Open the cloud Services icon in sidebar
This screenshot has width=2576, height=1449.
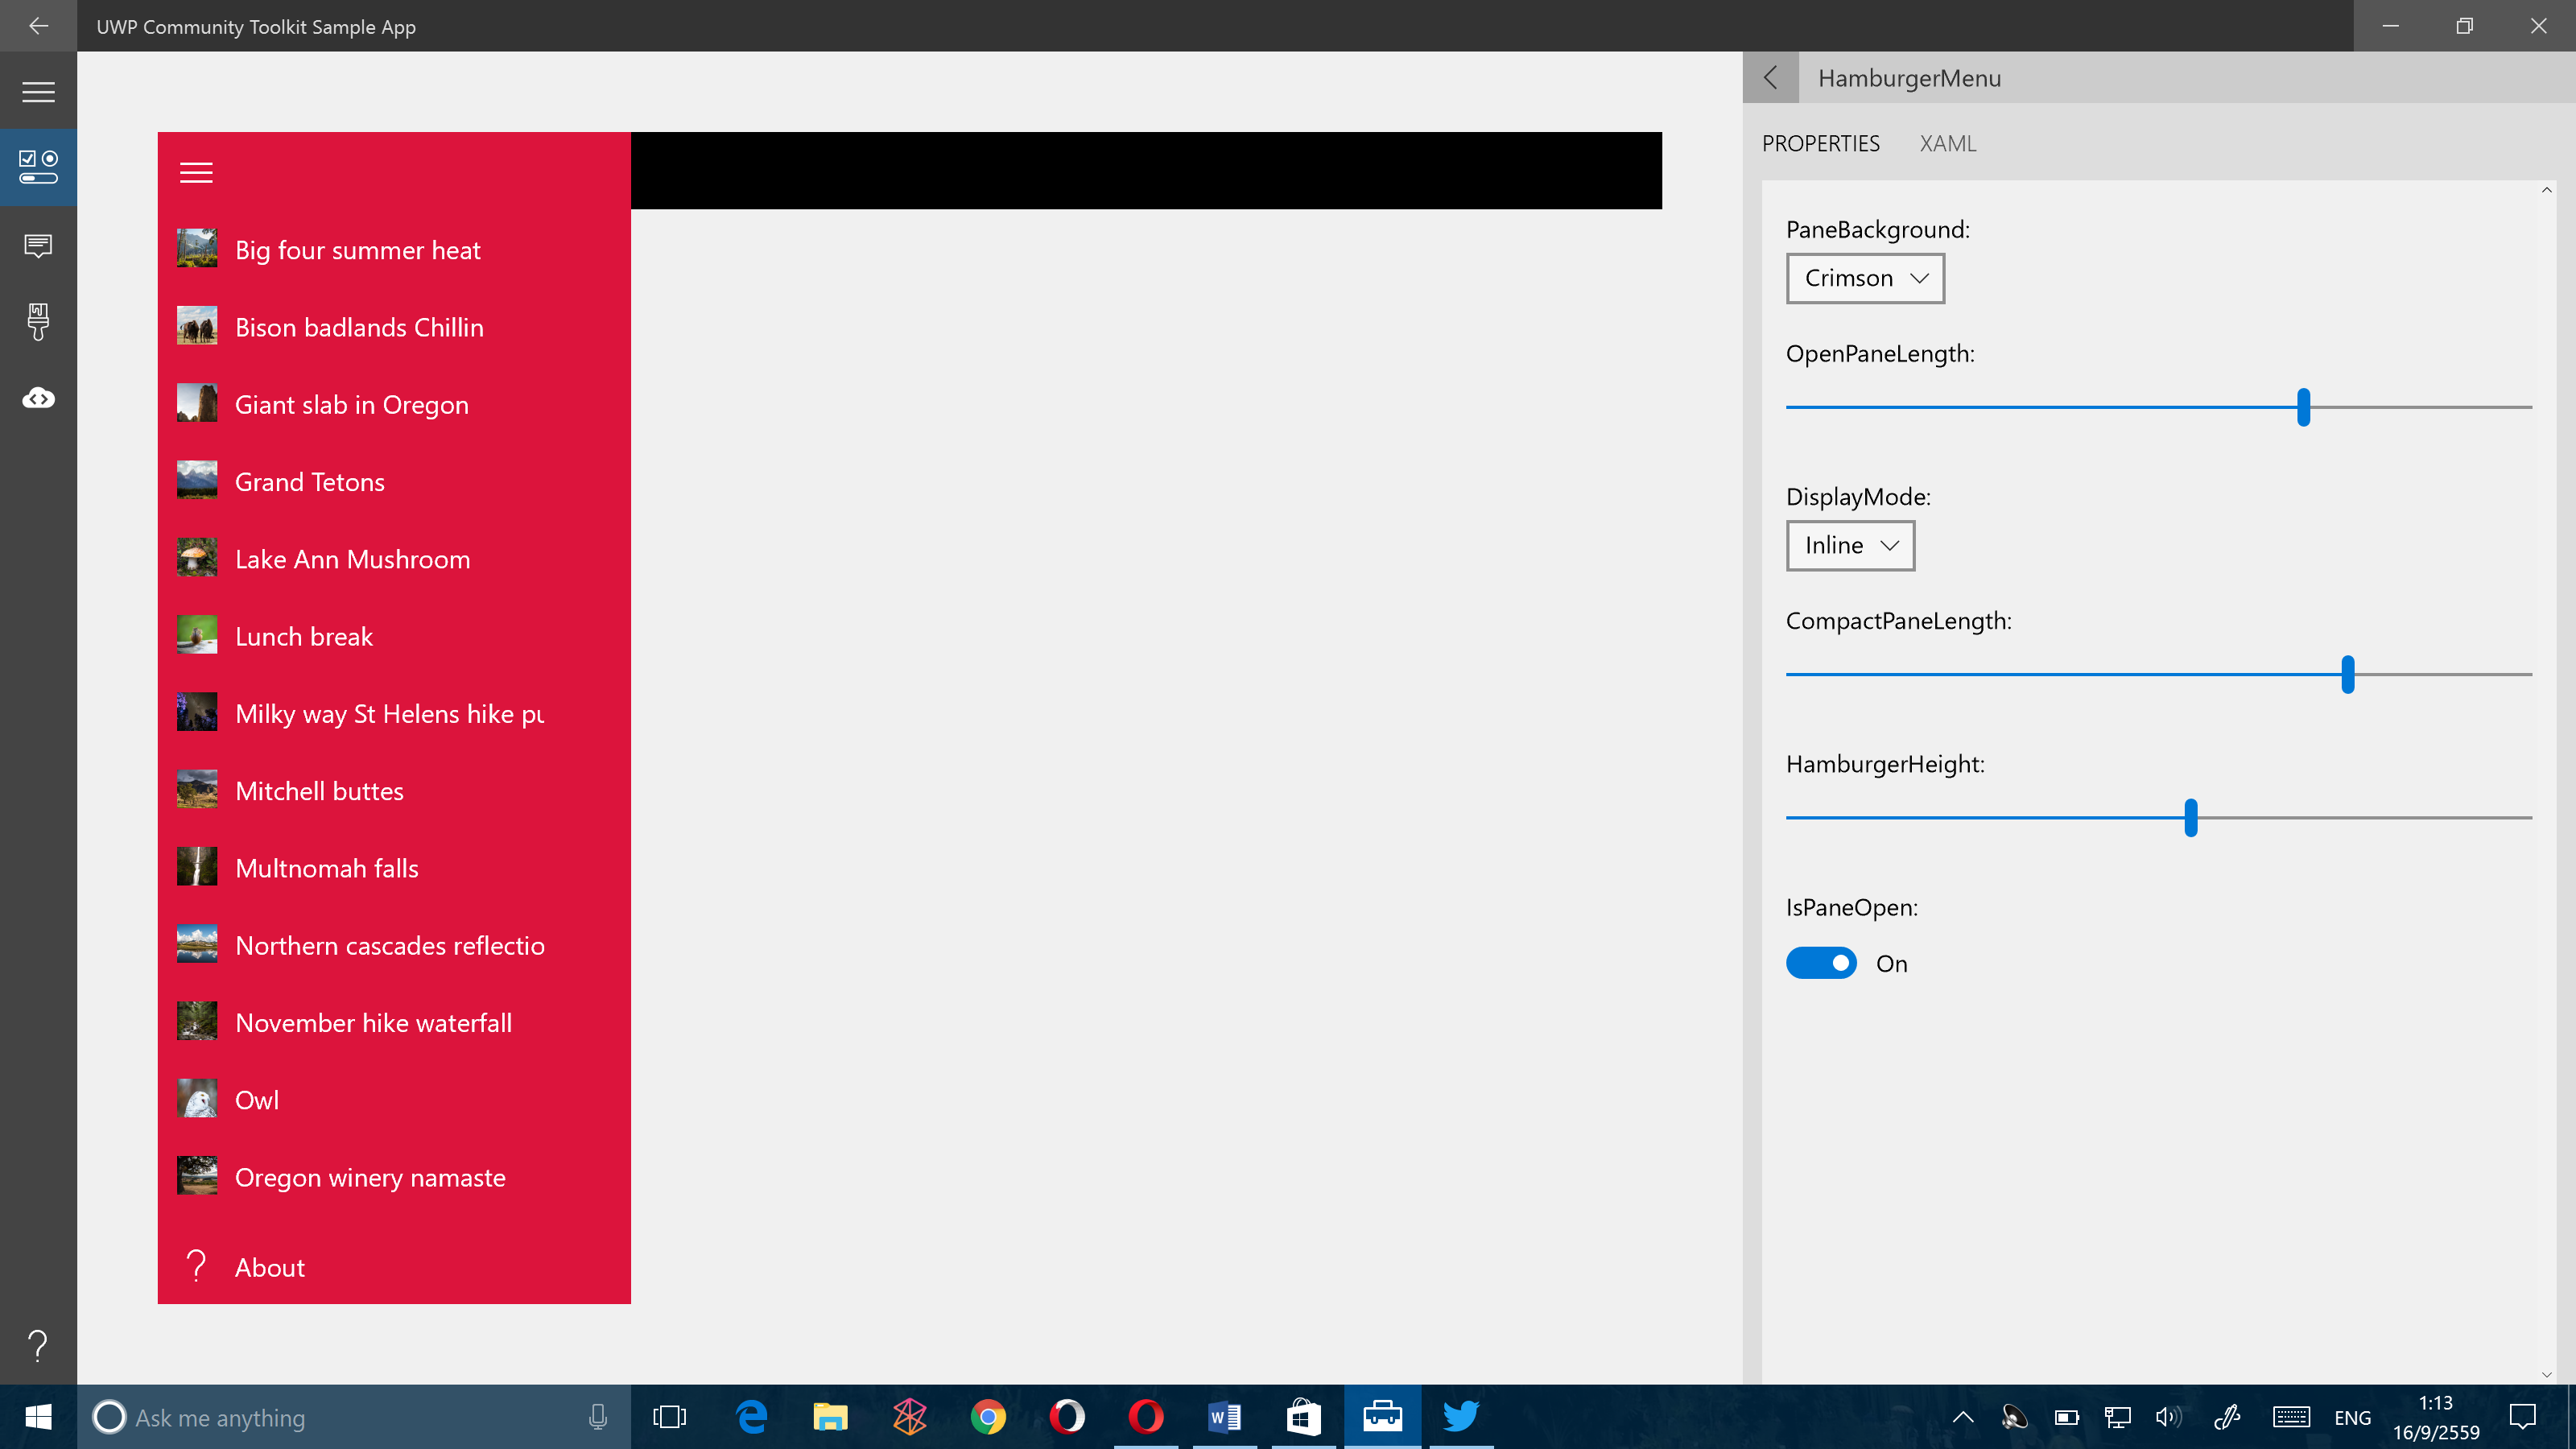pos(38,398)
